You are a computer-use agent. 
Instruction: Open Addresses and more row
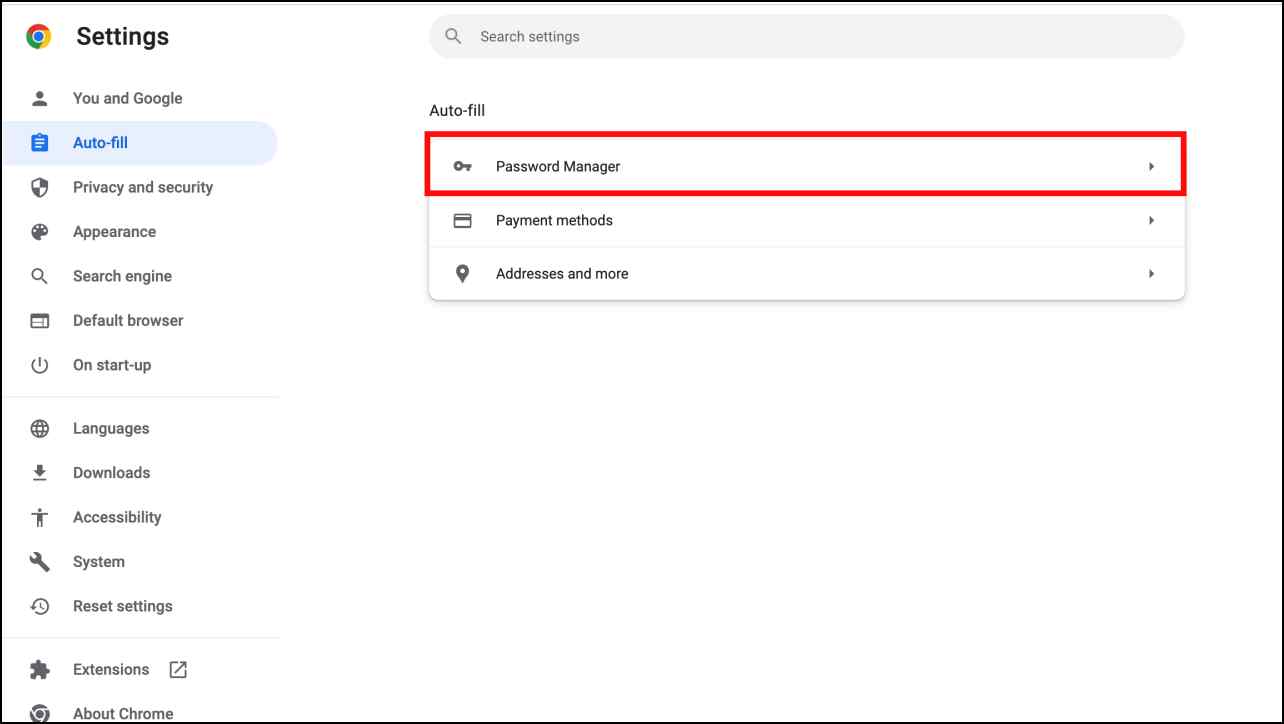pos(806,274)
